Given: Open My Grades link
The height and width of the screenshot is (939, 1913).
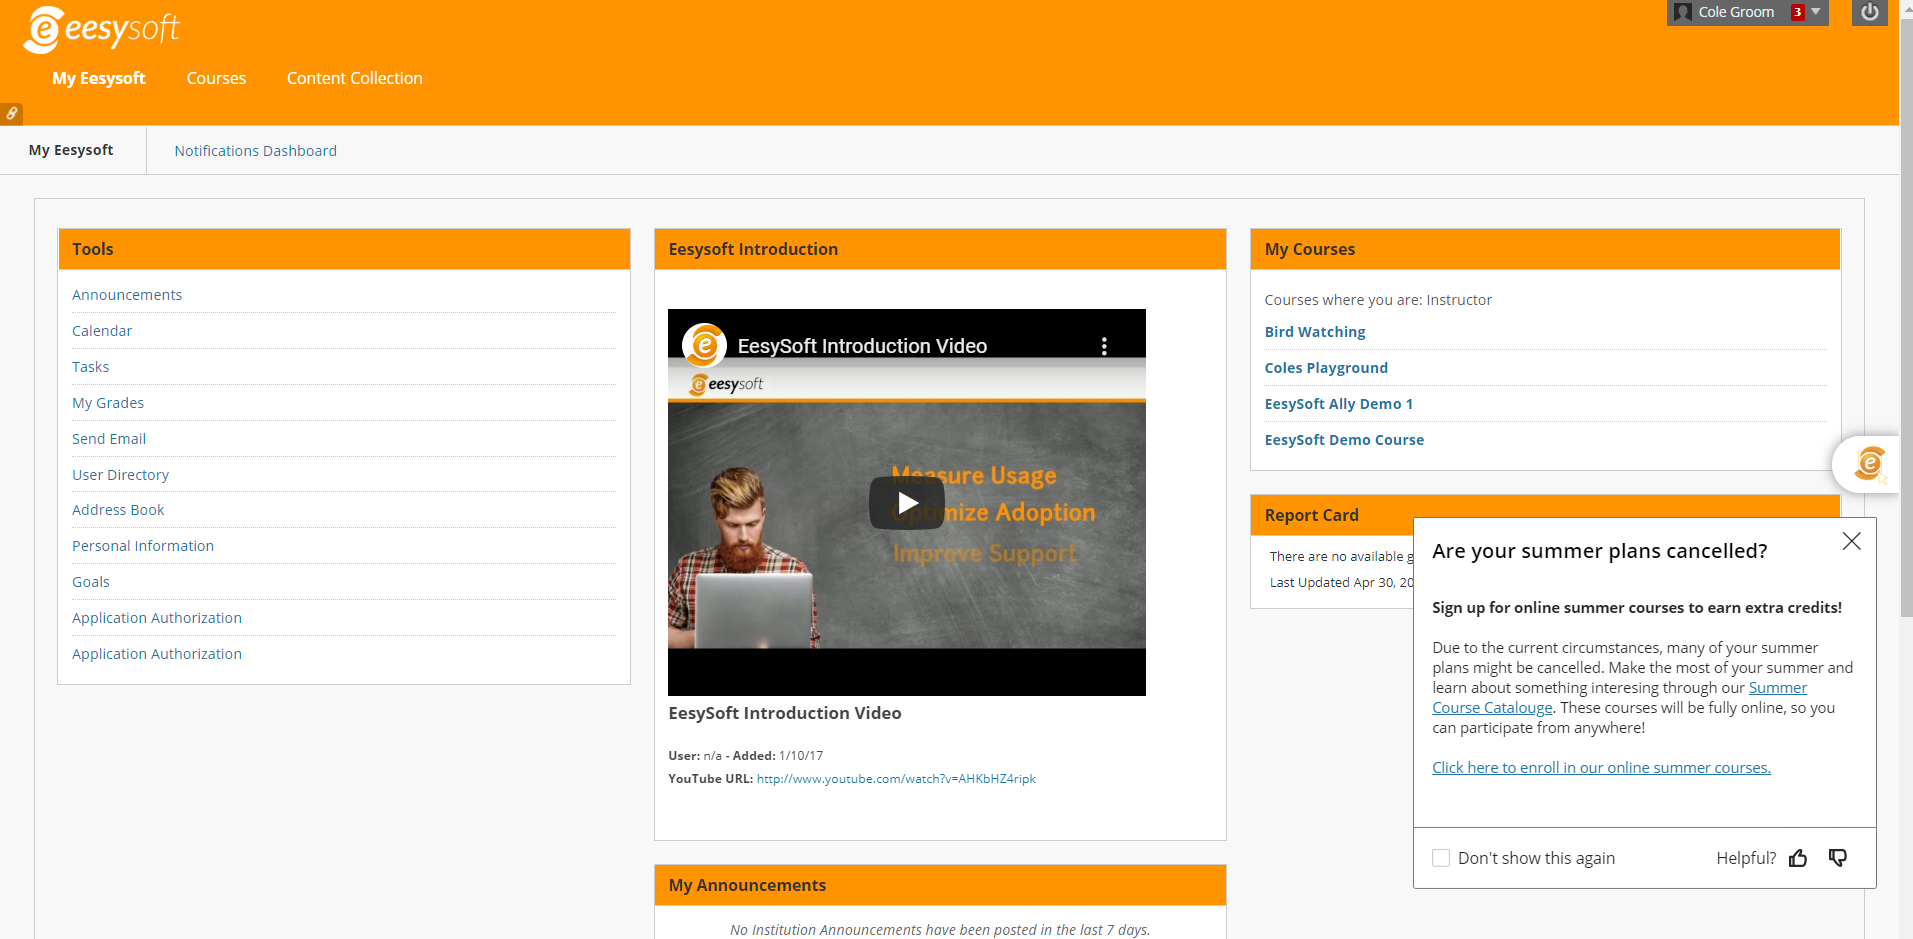Looking at the screenshot, I should 108,403.
